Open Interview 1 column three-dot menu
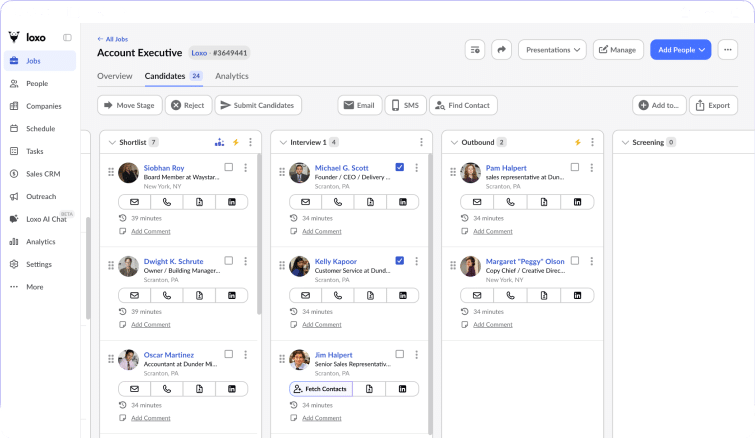The height and width of the screenshot is (438, 755). [421, 142]
